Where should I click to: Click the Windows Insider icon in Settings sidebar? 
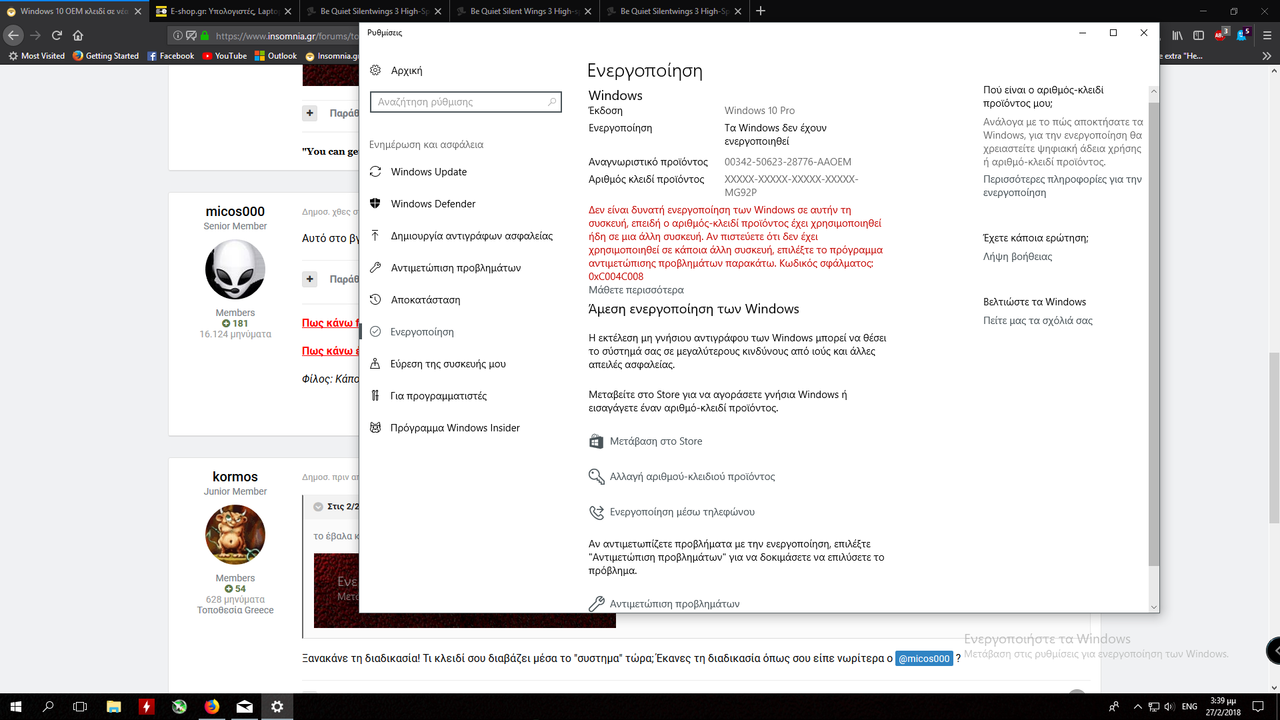(376, 428)
